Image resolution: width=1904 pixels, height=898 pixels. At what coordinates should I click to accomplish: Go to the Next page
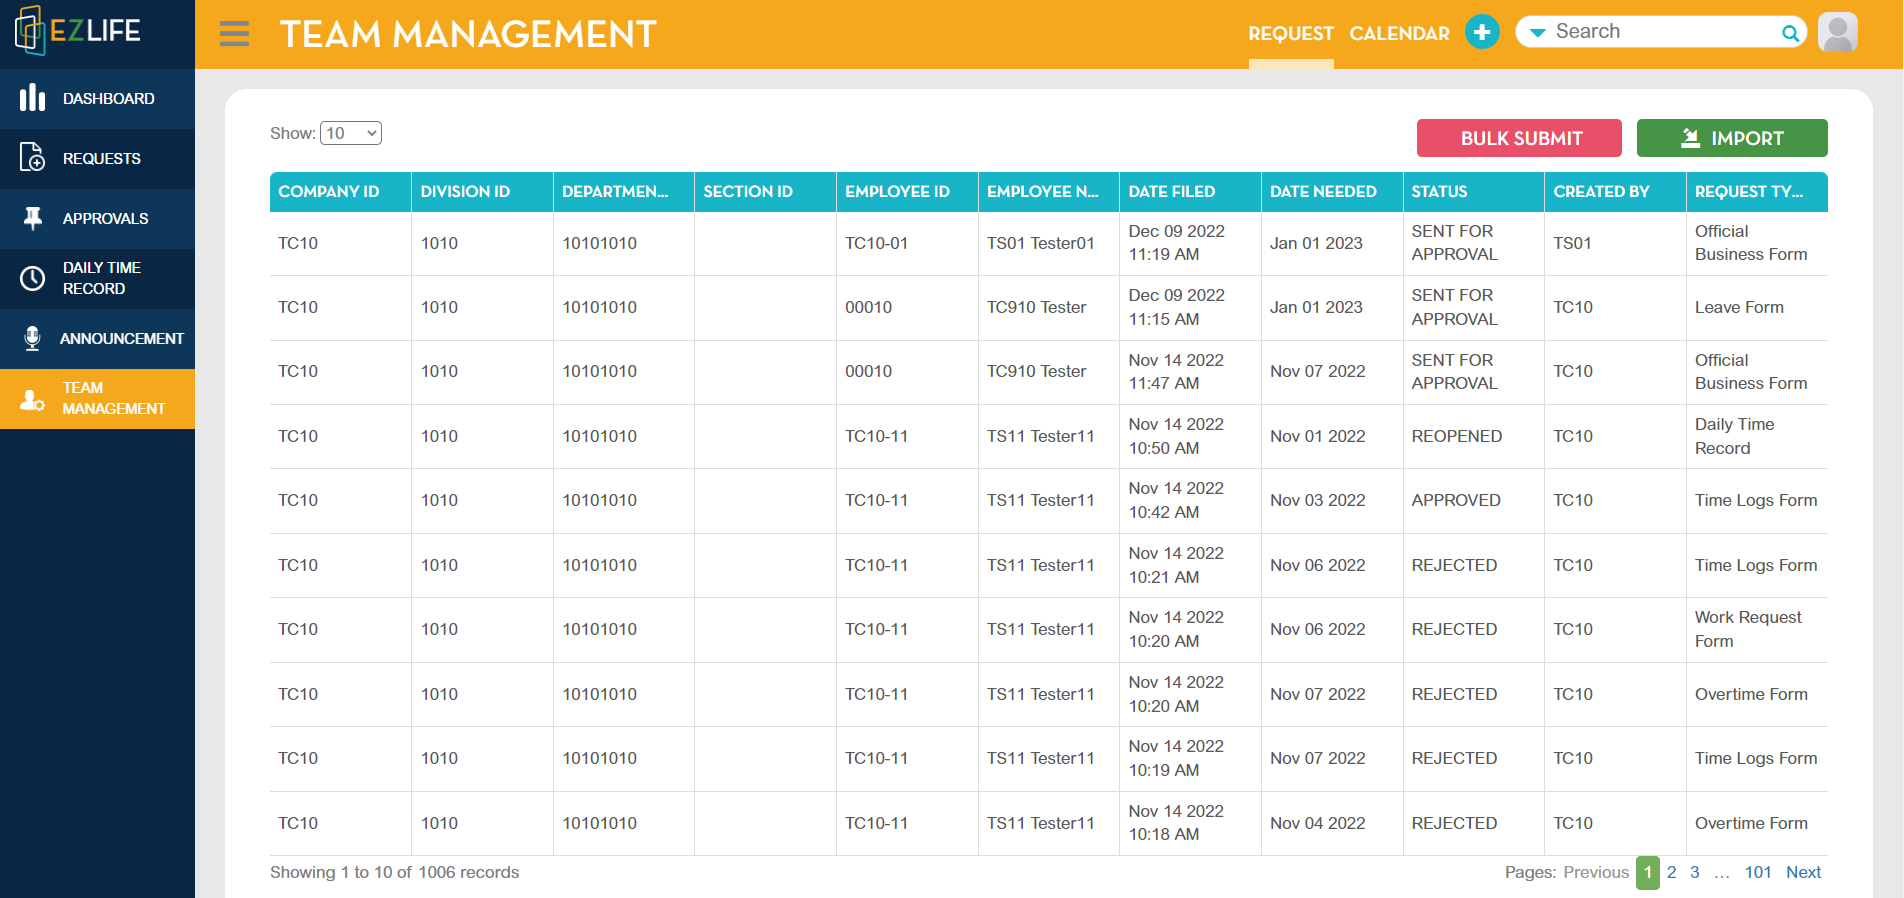click(x=1803, y=872)
